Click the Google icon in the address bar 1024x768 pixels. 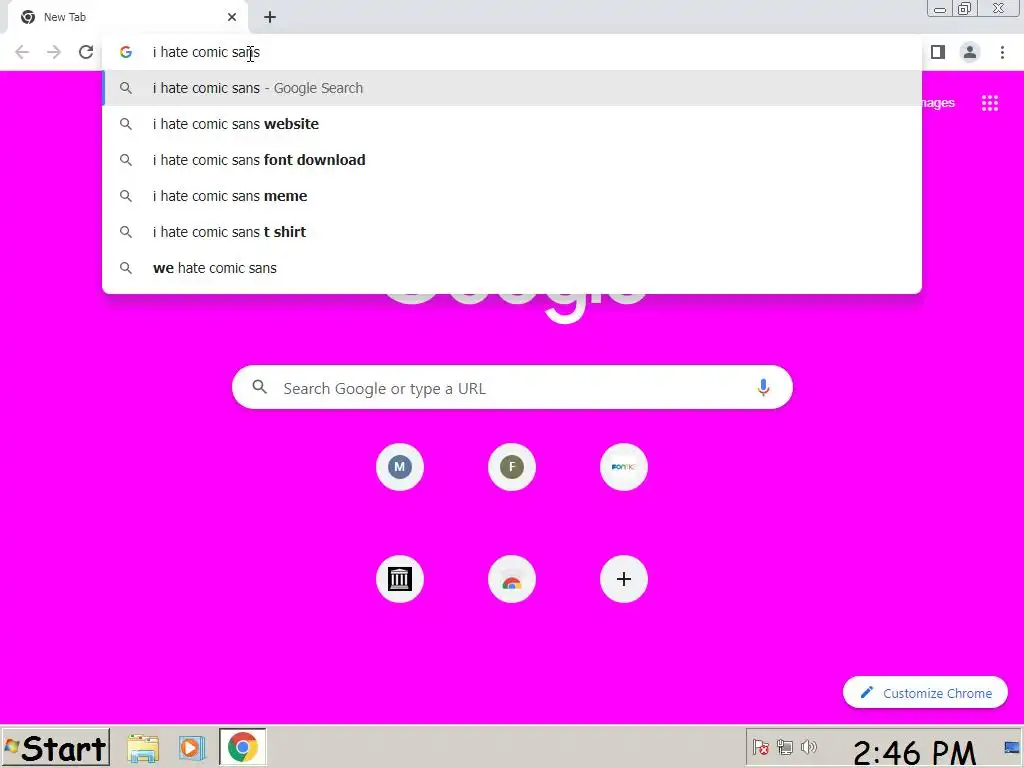(x=126, y=52)
